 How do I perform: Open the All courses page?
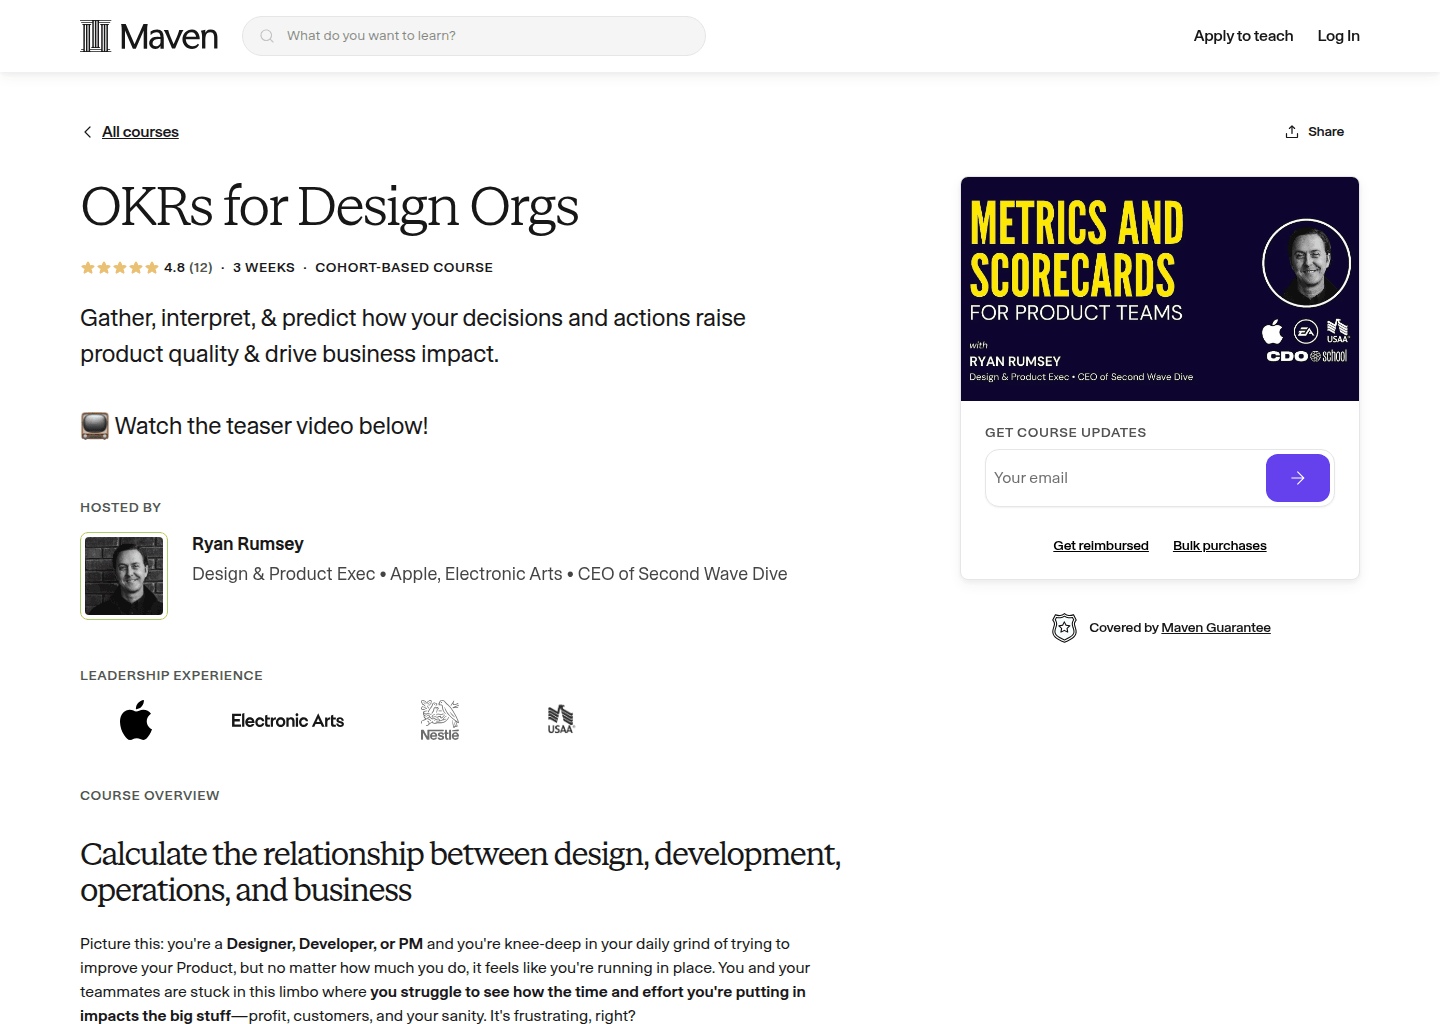[140, 131]
